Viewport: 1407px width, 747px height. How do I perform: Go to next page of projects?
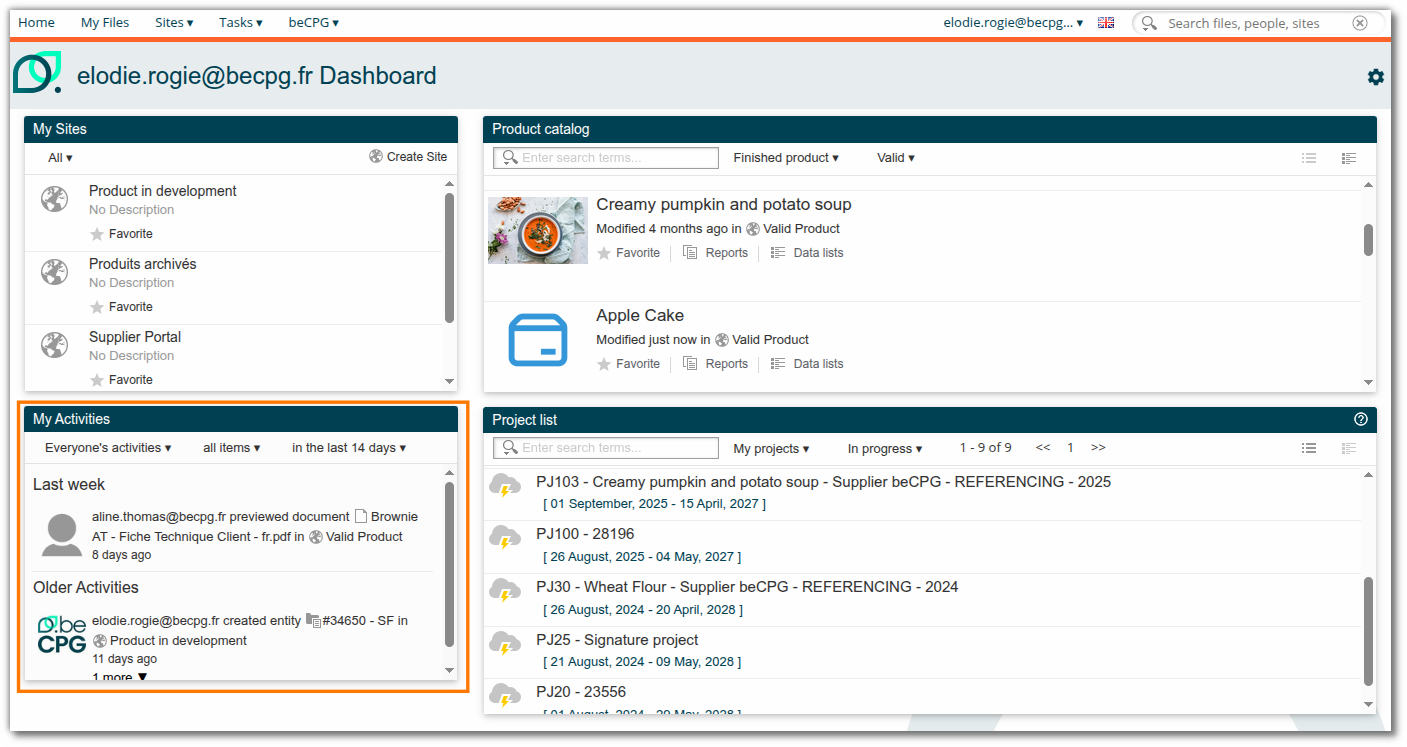click(1098, 448)
